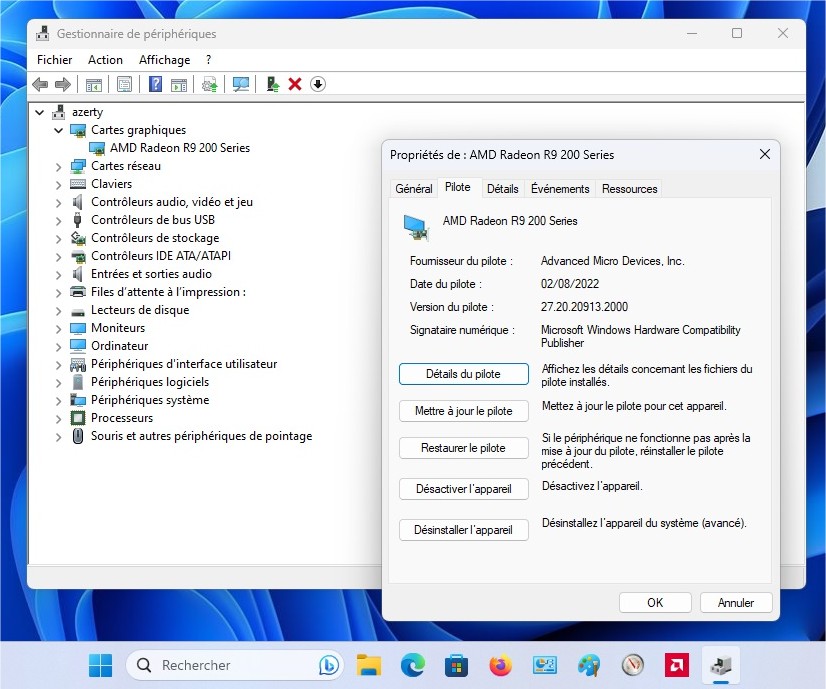This screenshot has height=689, width=826.
Task: Toggle the console tree pane icon
Action: coord(94,84)
